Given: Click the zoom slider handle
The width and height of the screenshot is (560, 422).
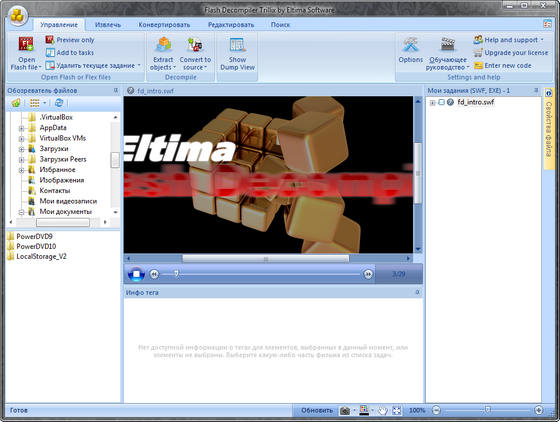Looking at the screenshot, I should tap(488, 410).
